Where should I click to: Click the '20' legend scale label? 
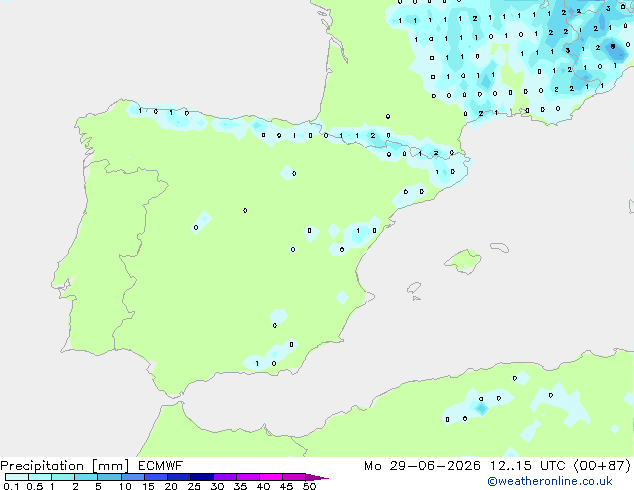click(171, 486)
